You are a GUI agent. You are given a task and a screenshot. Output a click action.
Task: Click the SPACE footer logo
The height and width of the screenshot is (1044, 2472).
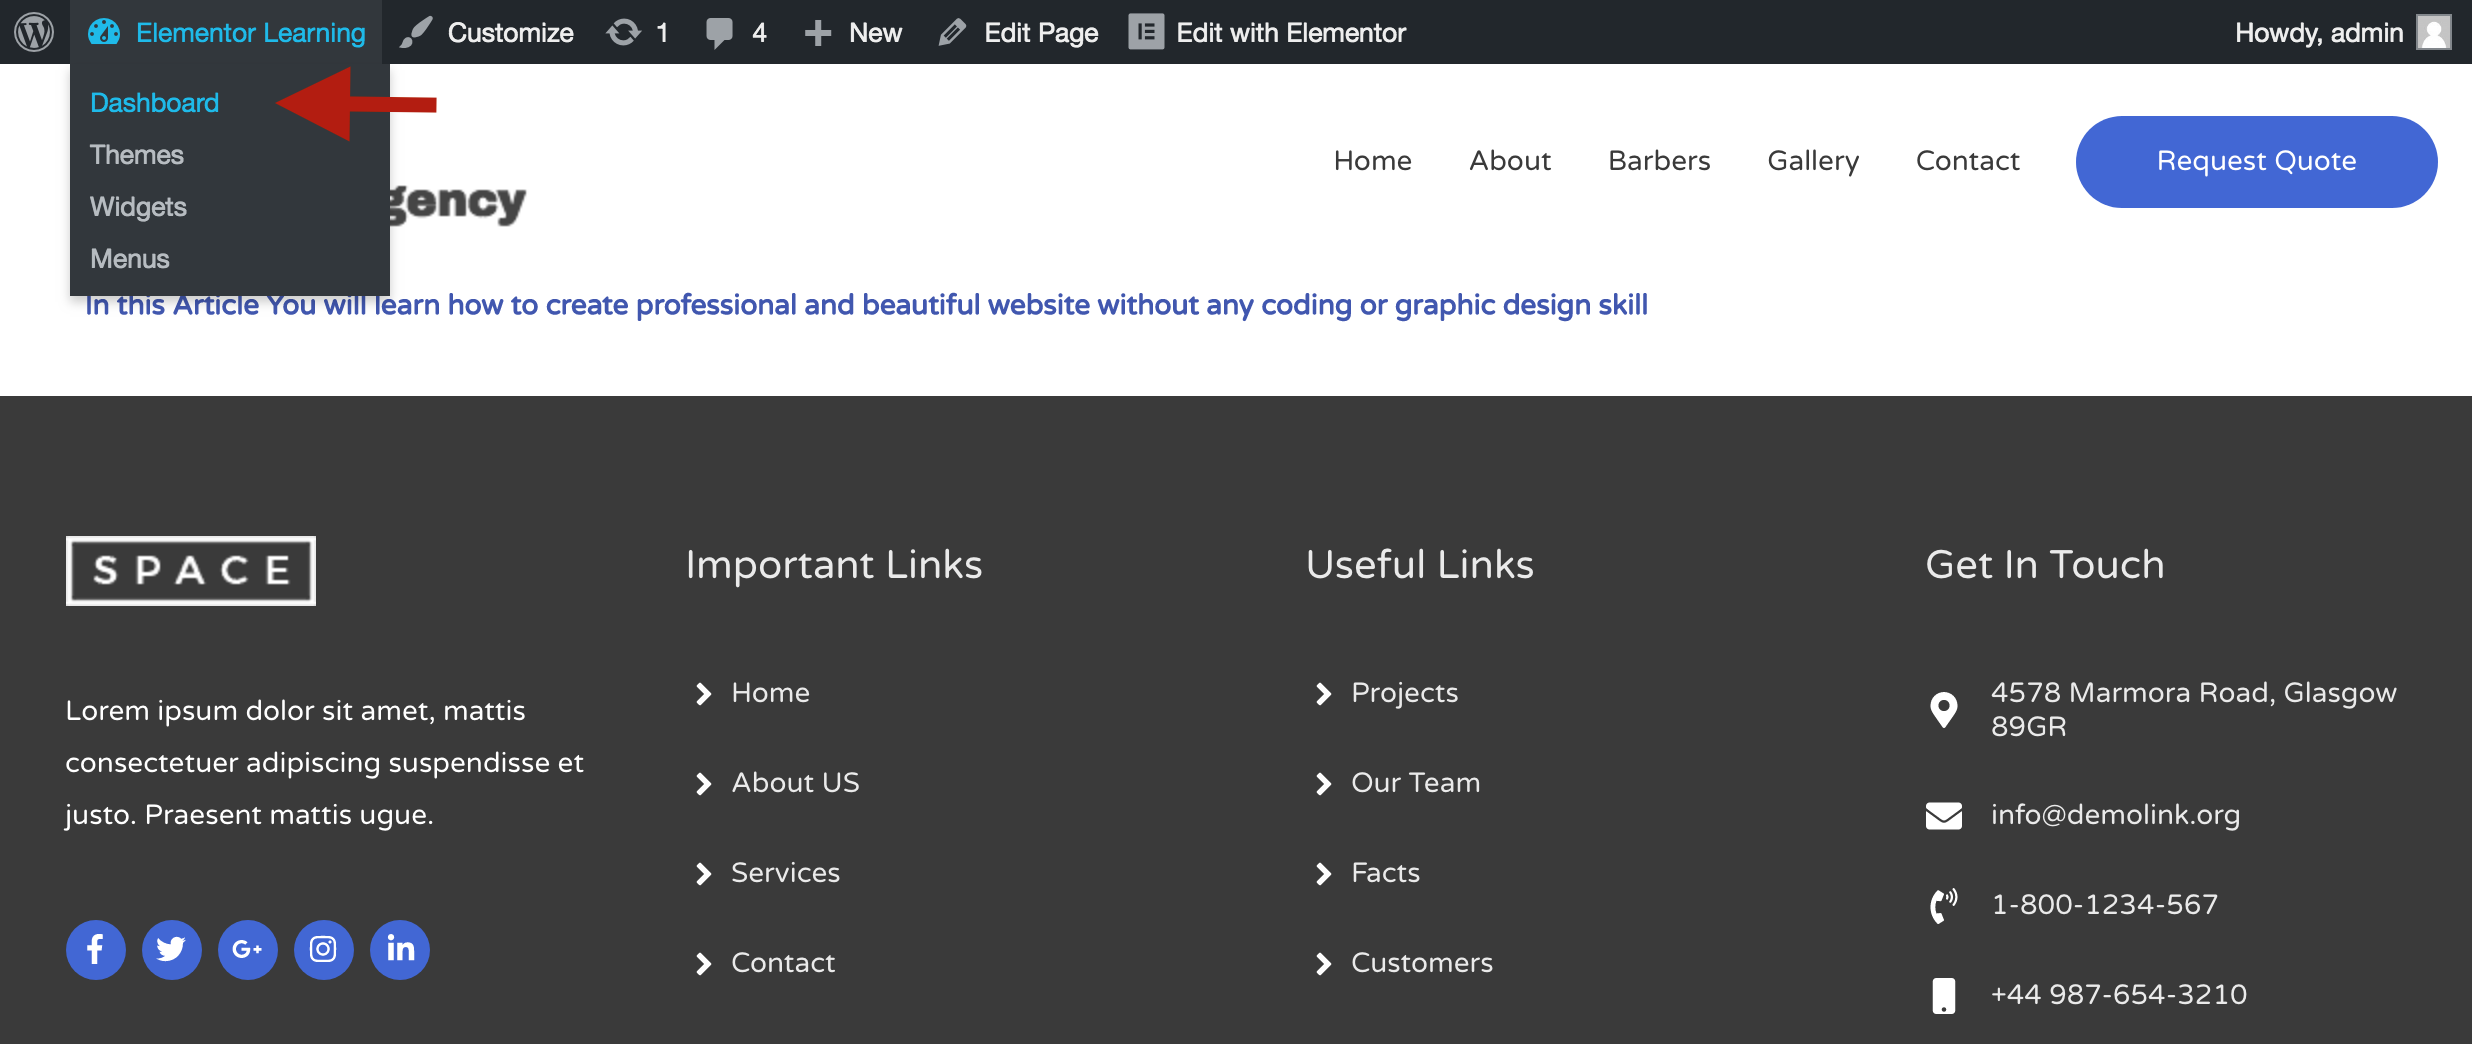(191, 571)
